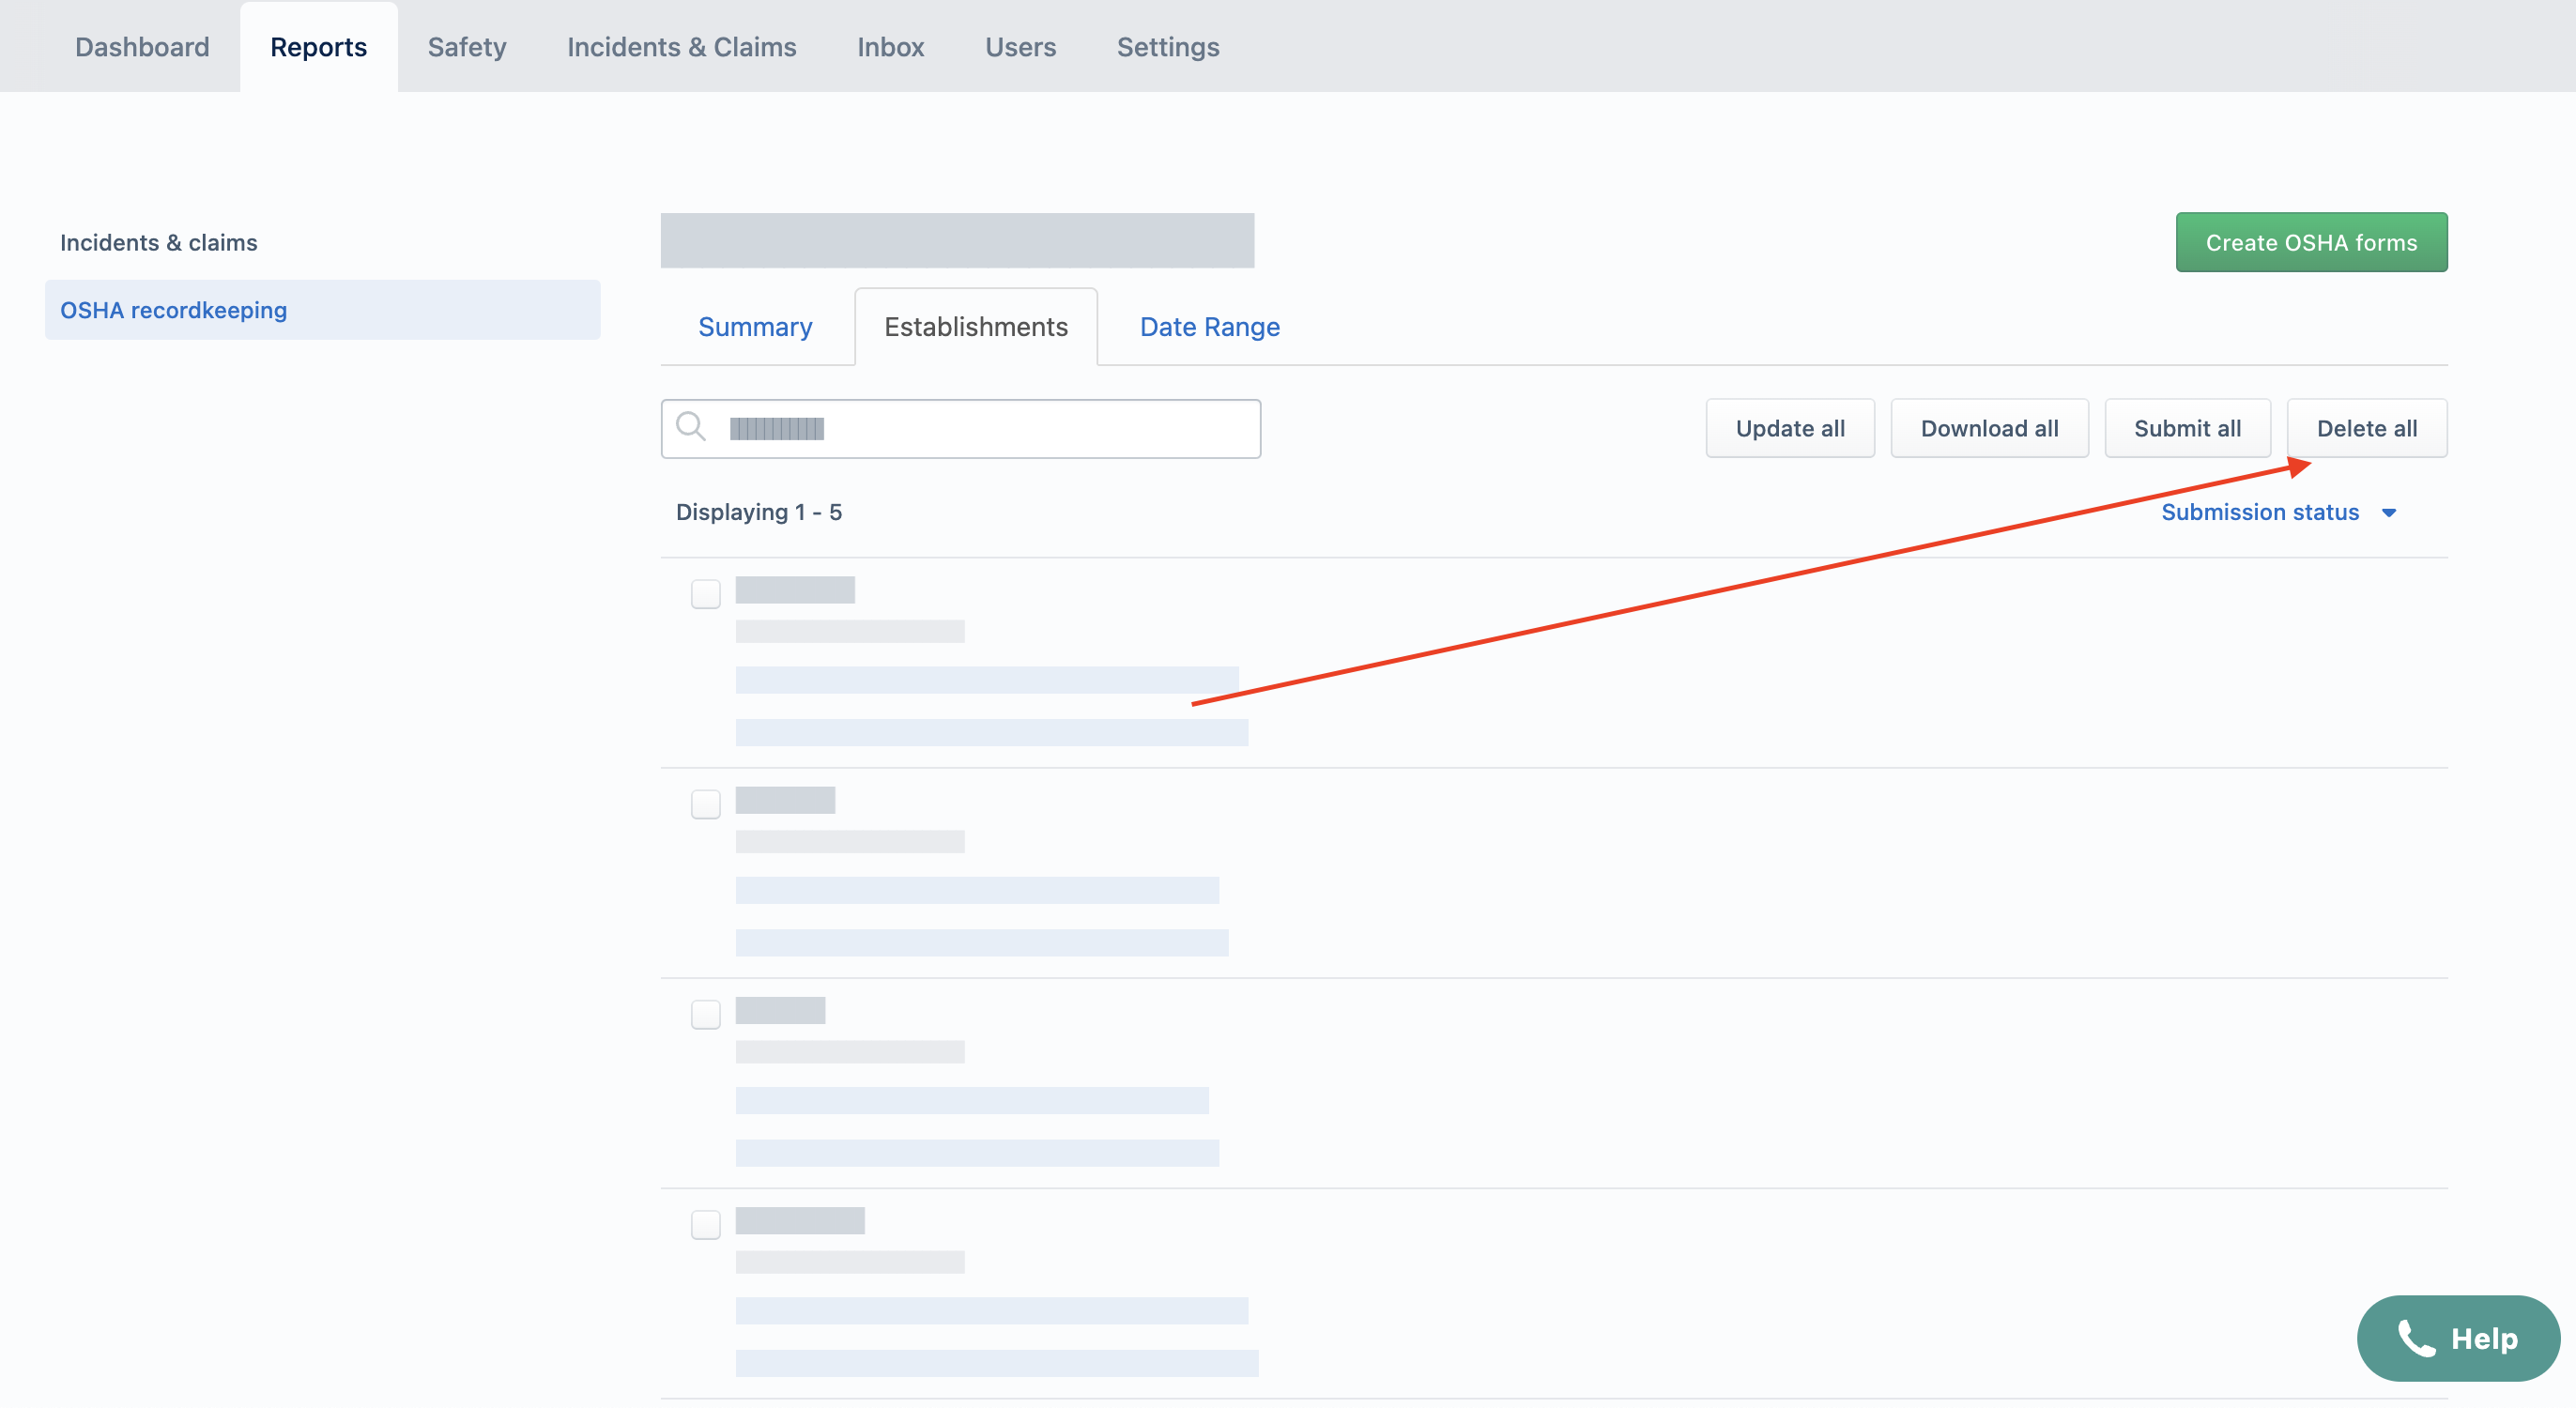Click Create OSHA forms button
2576x1408 pixels.
pyautogui.click(x=2311, y=242)
